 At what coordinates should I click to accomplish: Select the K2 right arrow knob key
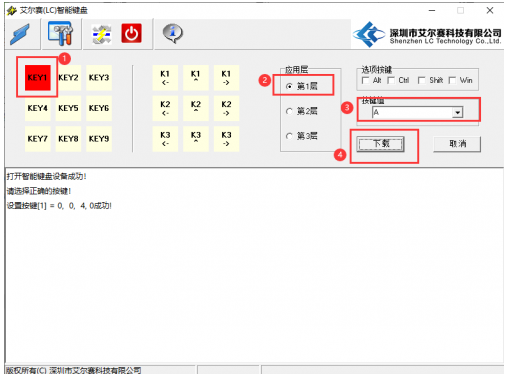[226, 108]
